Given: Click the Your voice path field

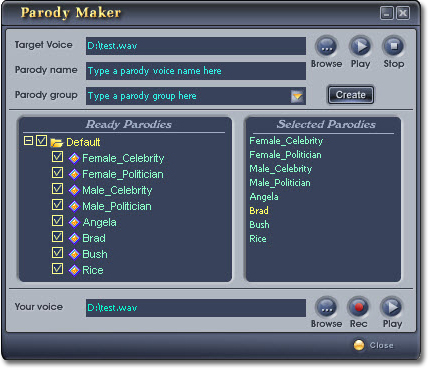Looking at the screenshot, I should 196,308.
